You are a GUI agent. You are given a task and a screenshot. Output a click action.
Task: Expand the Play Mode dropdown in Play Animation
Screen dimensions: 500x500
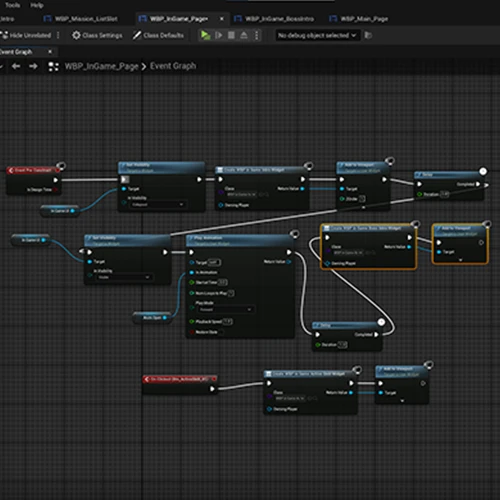(x=226, y=310)
